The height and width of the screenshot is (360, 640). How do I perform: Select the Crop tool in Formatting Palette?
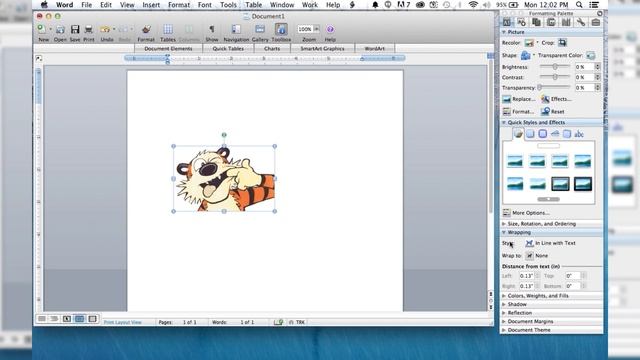tap(562, 42)
